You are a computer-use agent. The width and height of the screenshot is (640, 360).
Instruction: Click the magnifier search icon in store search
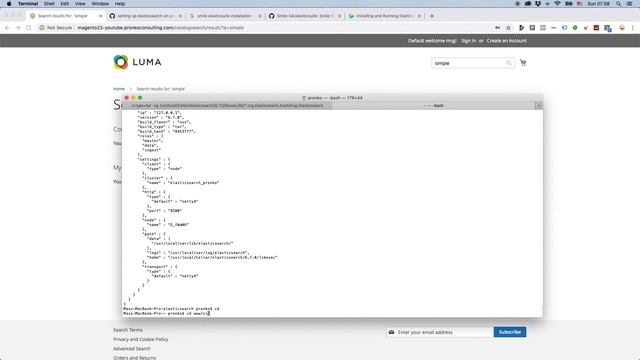(x=509, y=63)
